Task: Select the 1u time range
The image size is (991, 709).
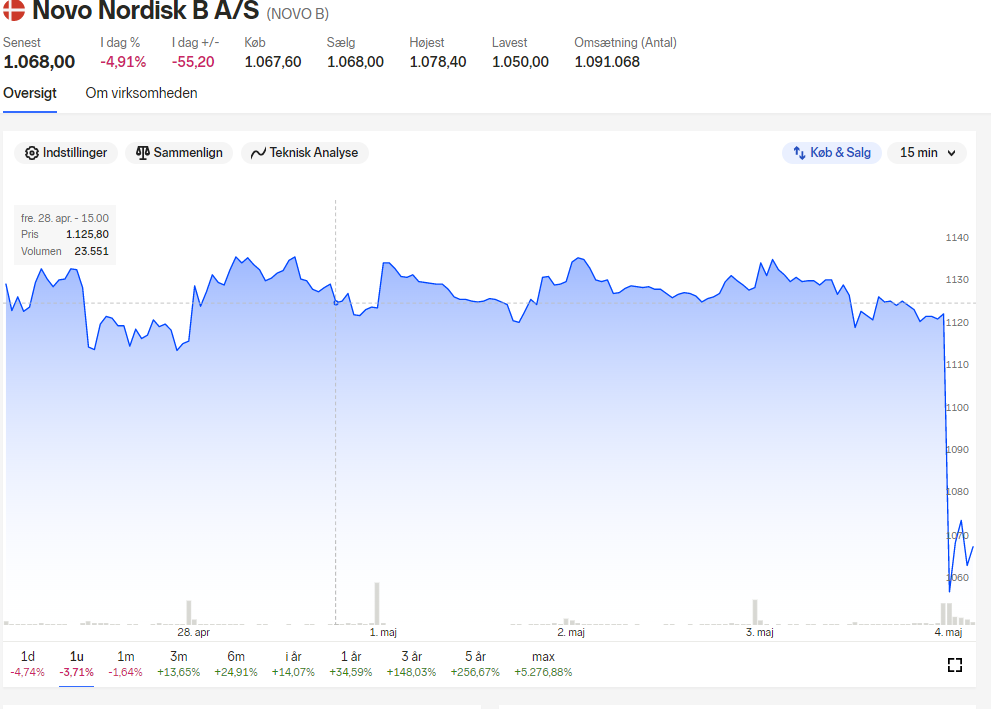Action: click(76, 664)
